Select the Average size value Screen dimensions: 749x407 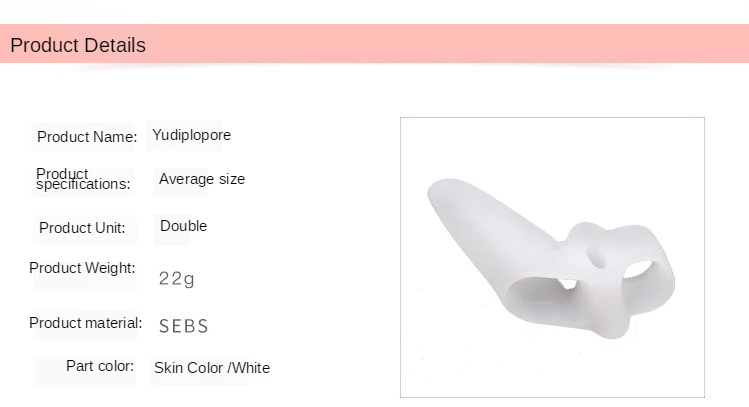tap(202, 179)
